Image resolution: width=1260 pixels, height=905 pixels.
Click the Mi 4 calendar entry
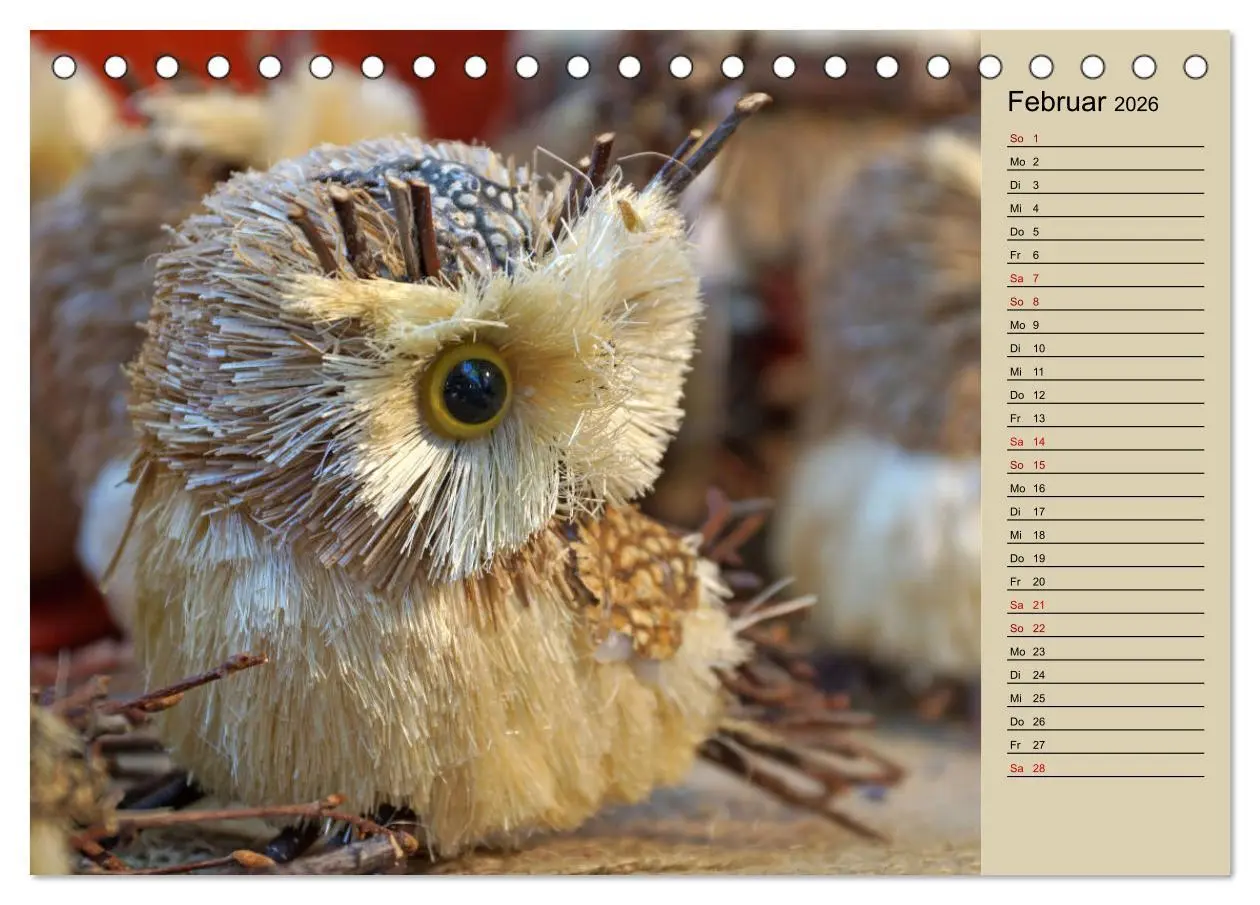click(1105, 208)
